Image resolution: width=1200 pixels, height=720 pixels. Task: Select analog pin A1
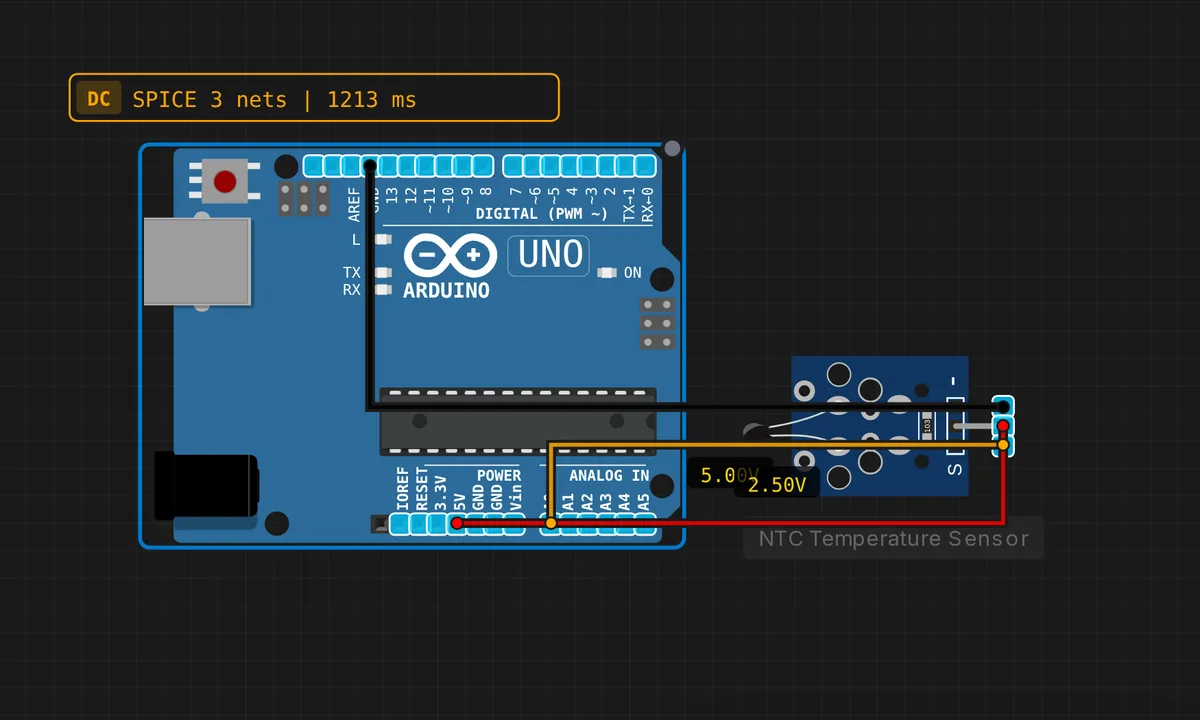pos(570,524)
